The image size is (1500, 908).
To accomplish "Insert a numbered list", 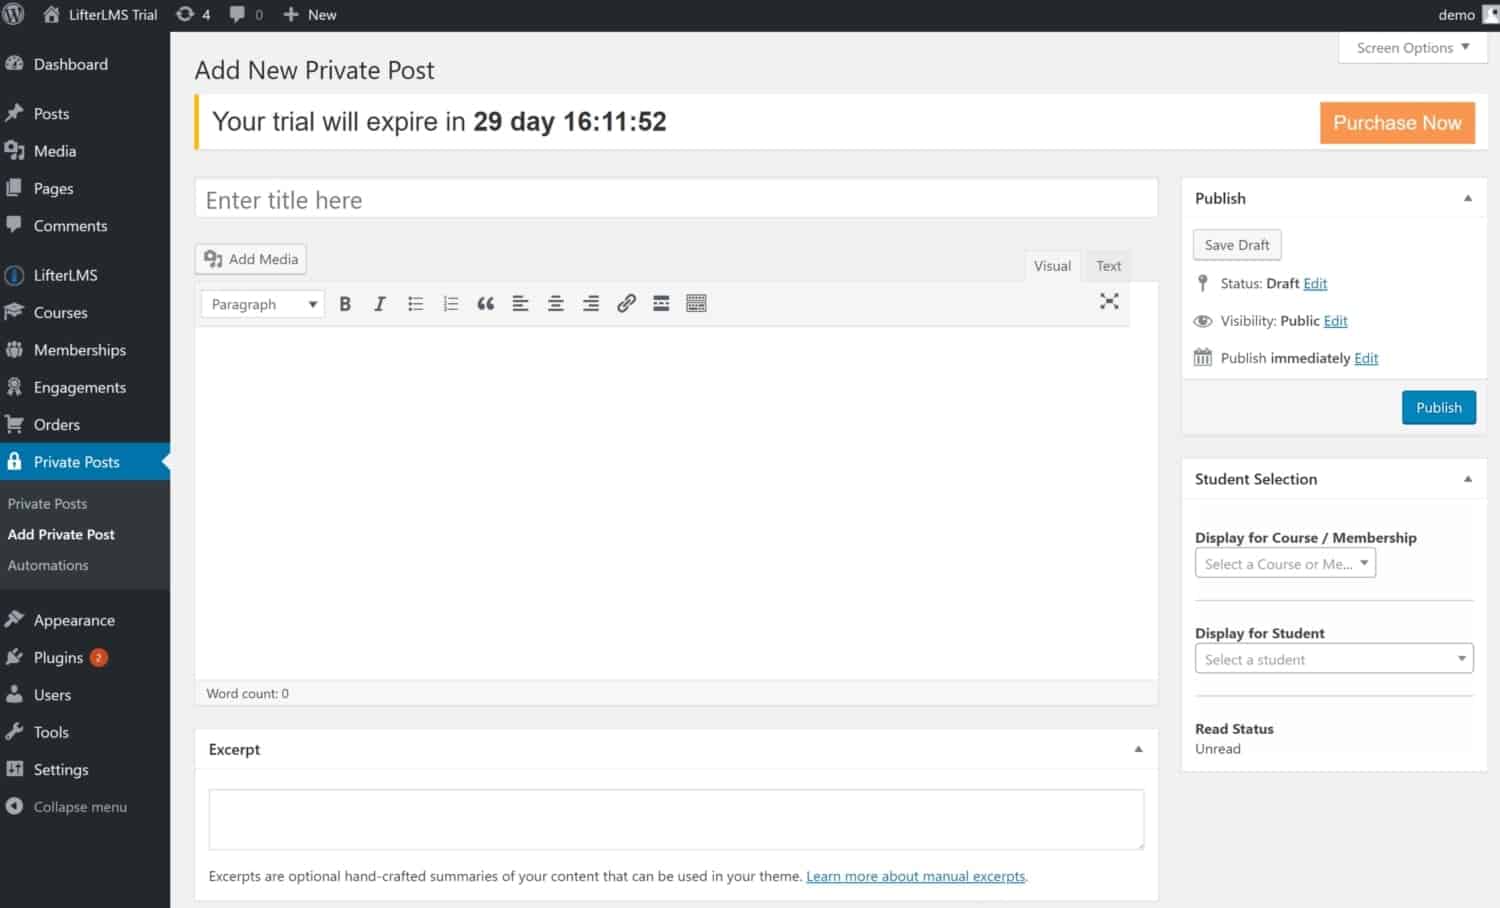I will (x=451, y=304).
